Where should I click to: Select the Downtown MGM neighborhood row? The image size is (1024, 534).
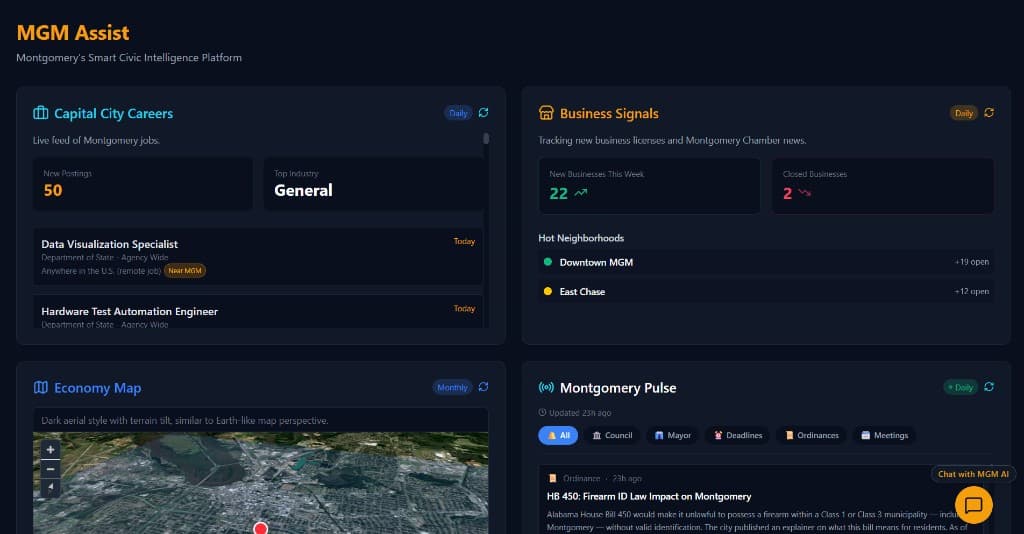click(766, 262)
